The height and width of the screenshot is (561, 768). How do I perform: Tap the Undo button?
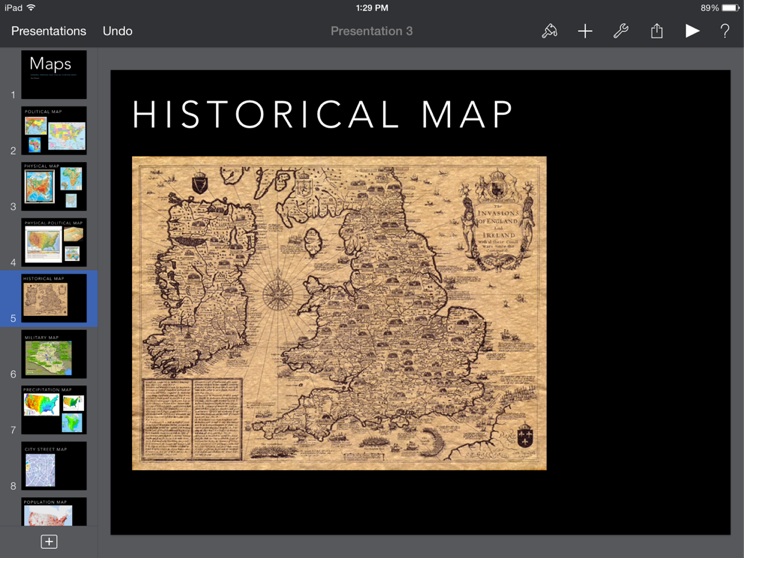(x=117, y=31)
